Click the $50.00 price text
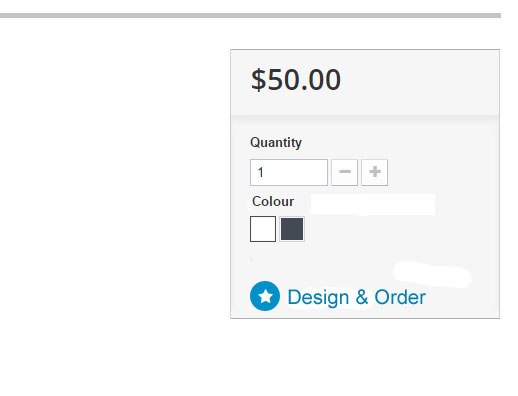Image resolution: width=518 pixels, height=396 pixels. [x=296, y=80]
